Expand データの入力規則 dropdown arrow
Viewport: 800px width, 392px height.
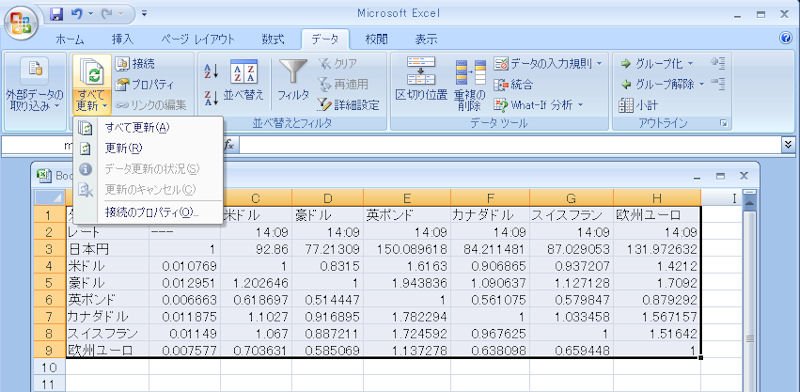[599, 63]
